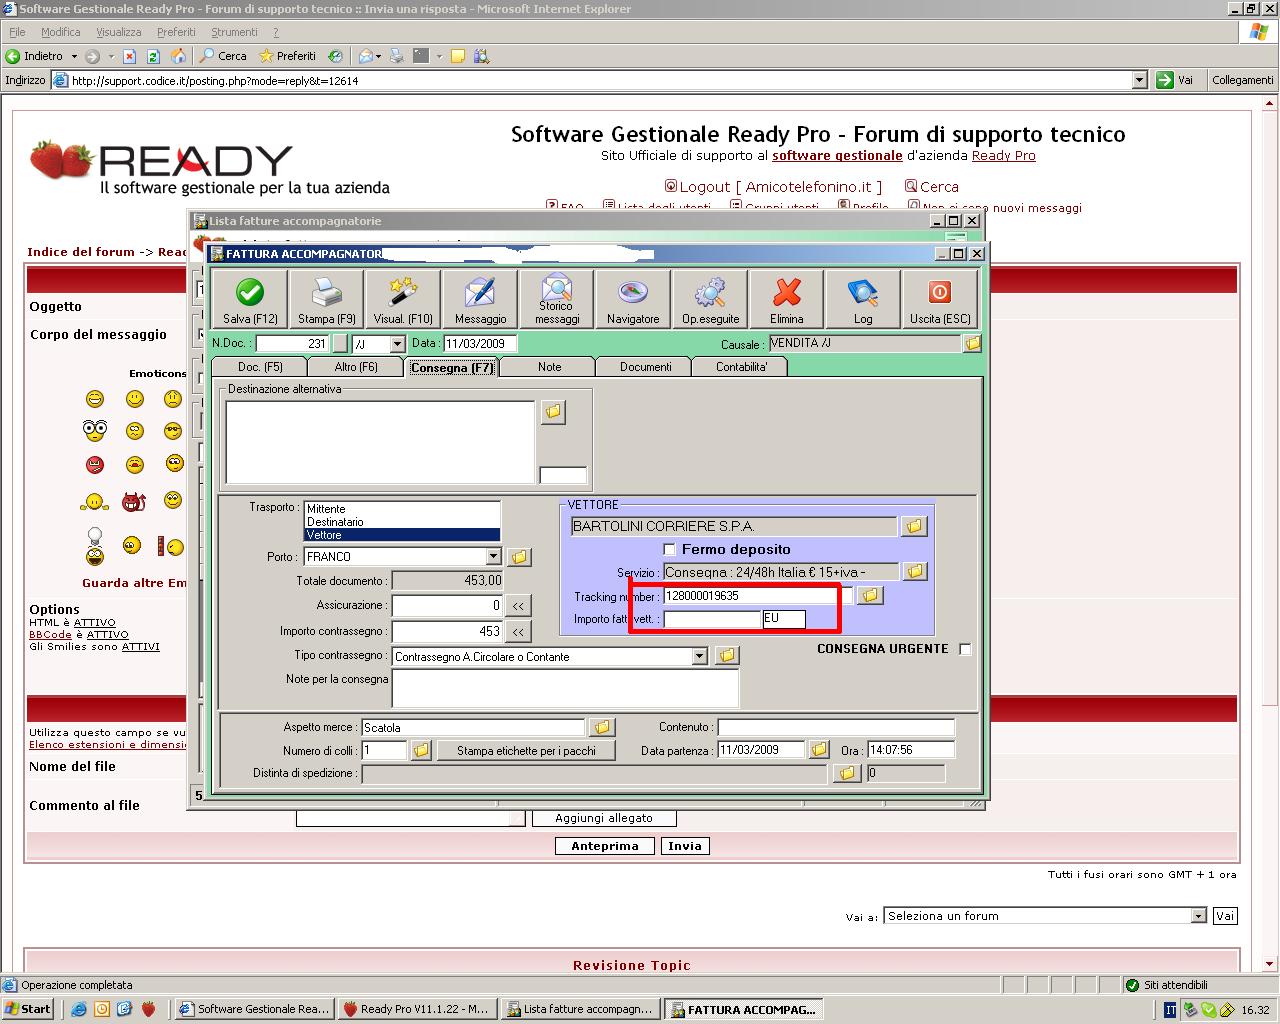Select the Consegna (F7) tab
The image size is (1280, 1024).
(x=452, y=367)
